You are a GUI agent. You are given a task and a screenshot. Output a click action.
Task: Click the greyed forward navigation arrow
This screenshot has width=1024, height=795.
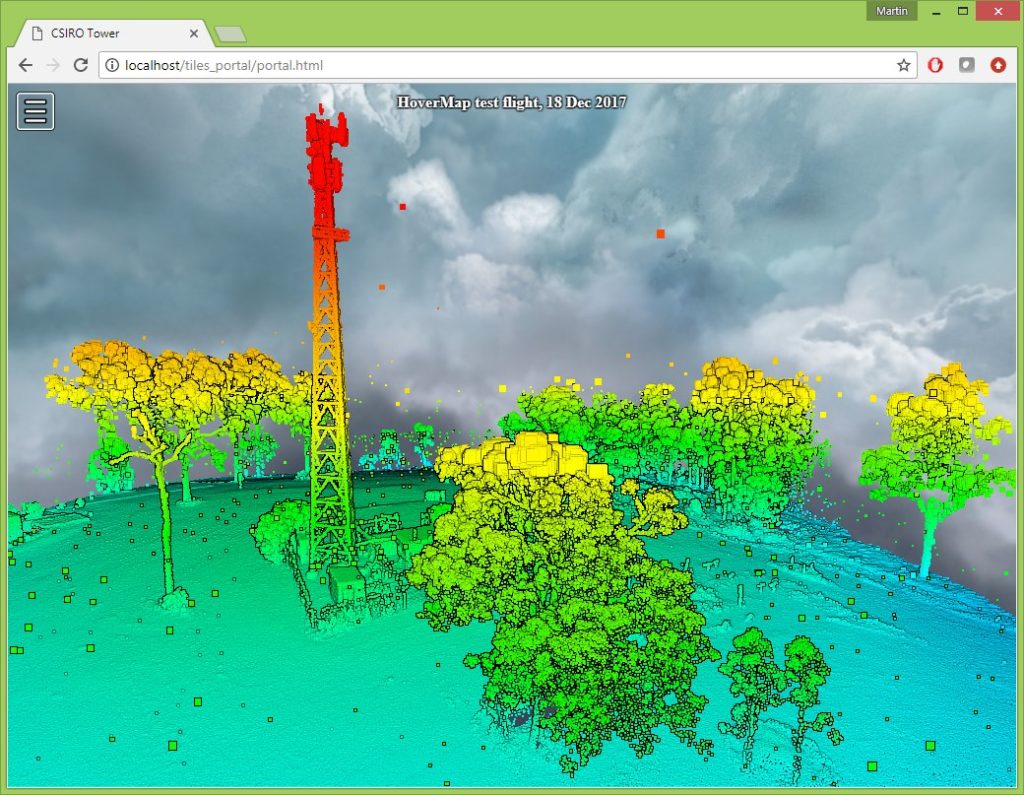tap(52, 65)
